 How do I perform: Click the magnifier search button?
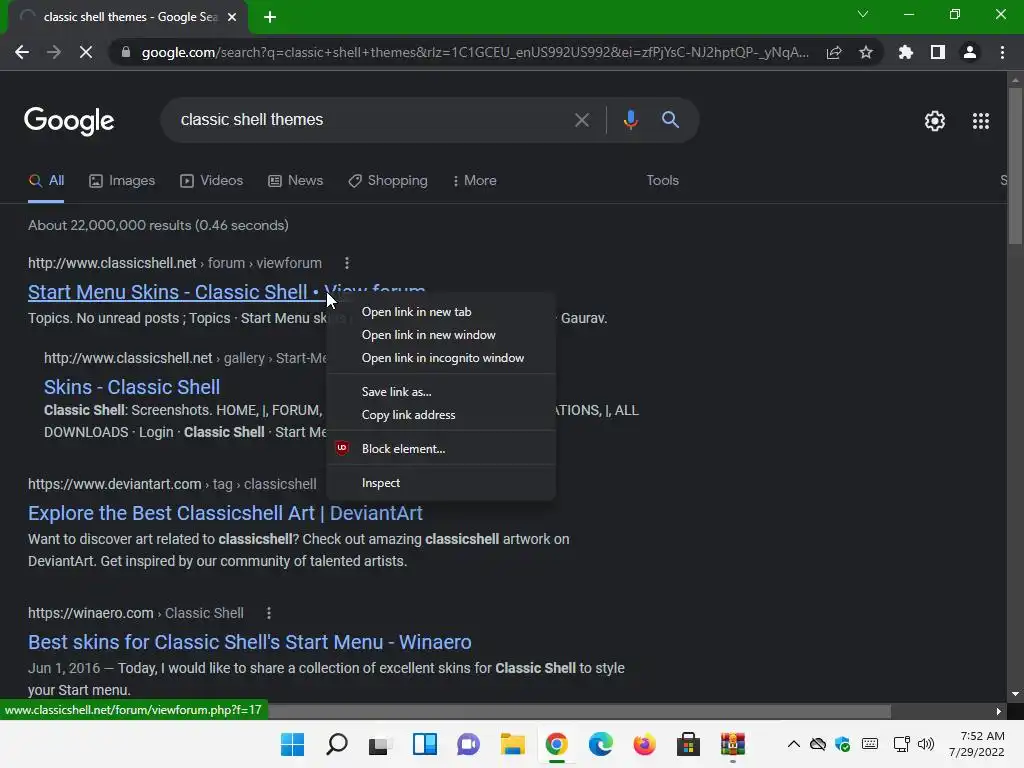tap(670, 120)
